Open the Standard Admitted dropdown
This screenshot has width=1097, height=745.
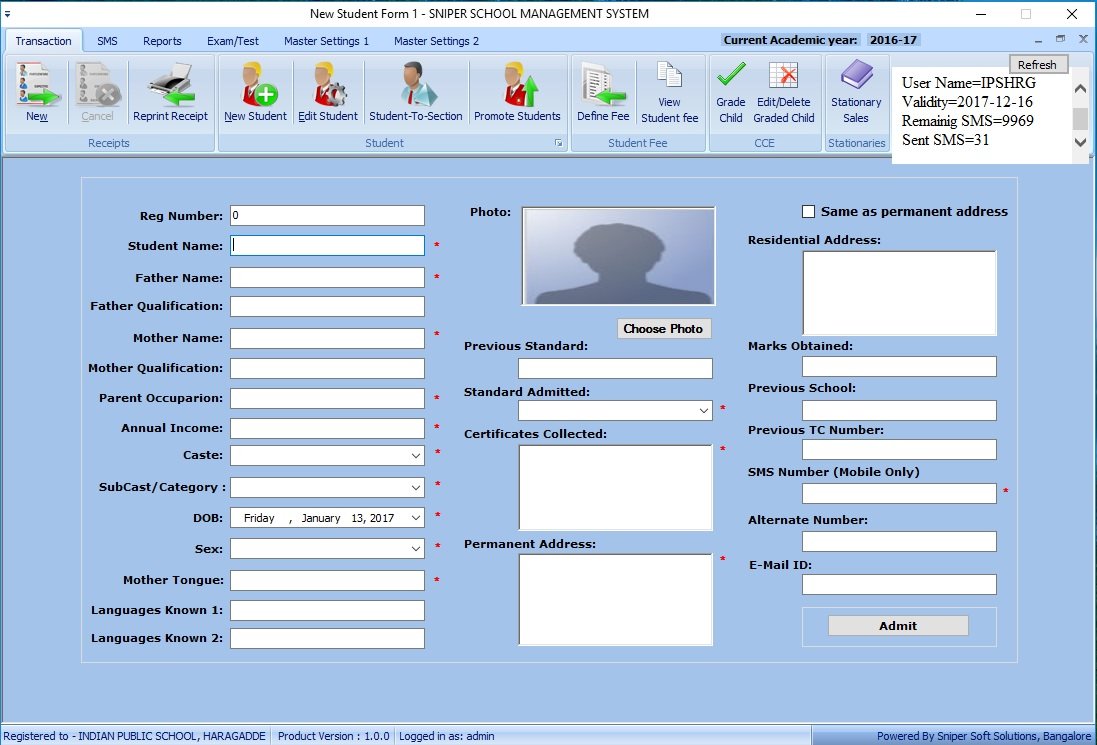704,411
